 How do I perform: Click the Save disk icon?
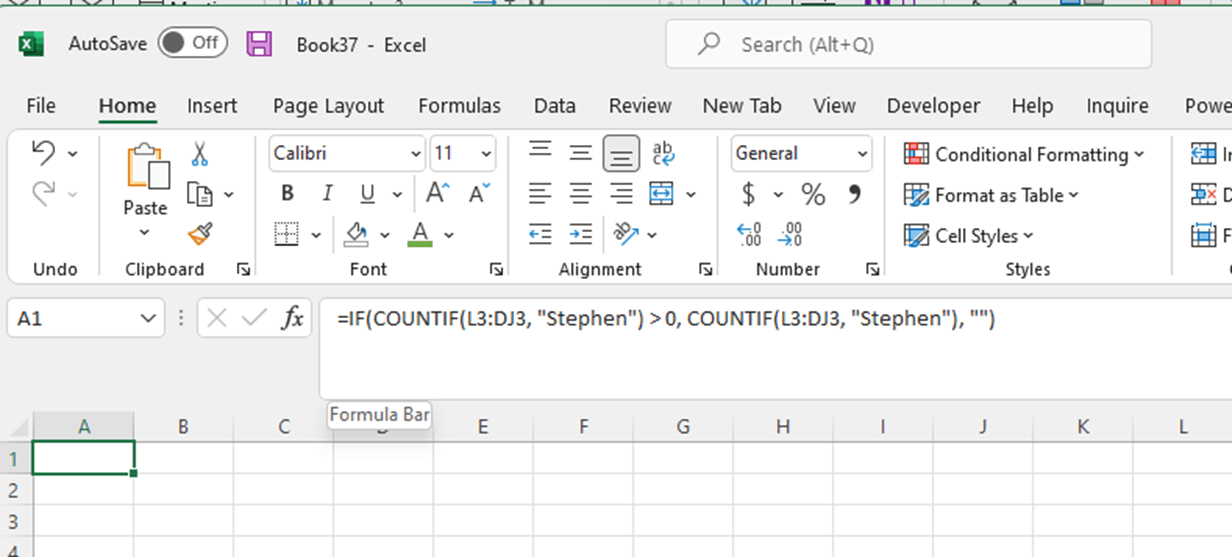click(259, 43)
